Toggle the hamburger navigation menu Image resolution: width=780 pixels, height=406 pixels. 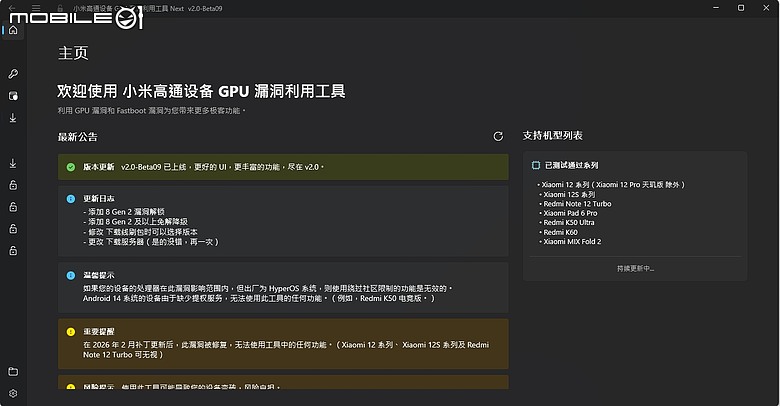(x=36, y=8)
